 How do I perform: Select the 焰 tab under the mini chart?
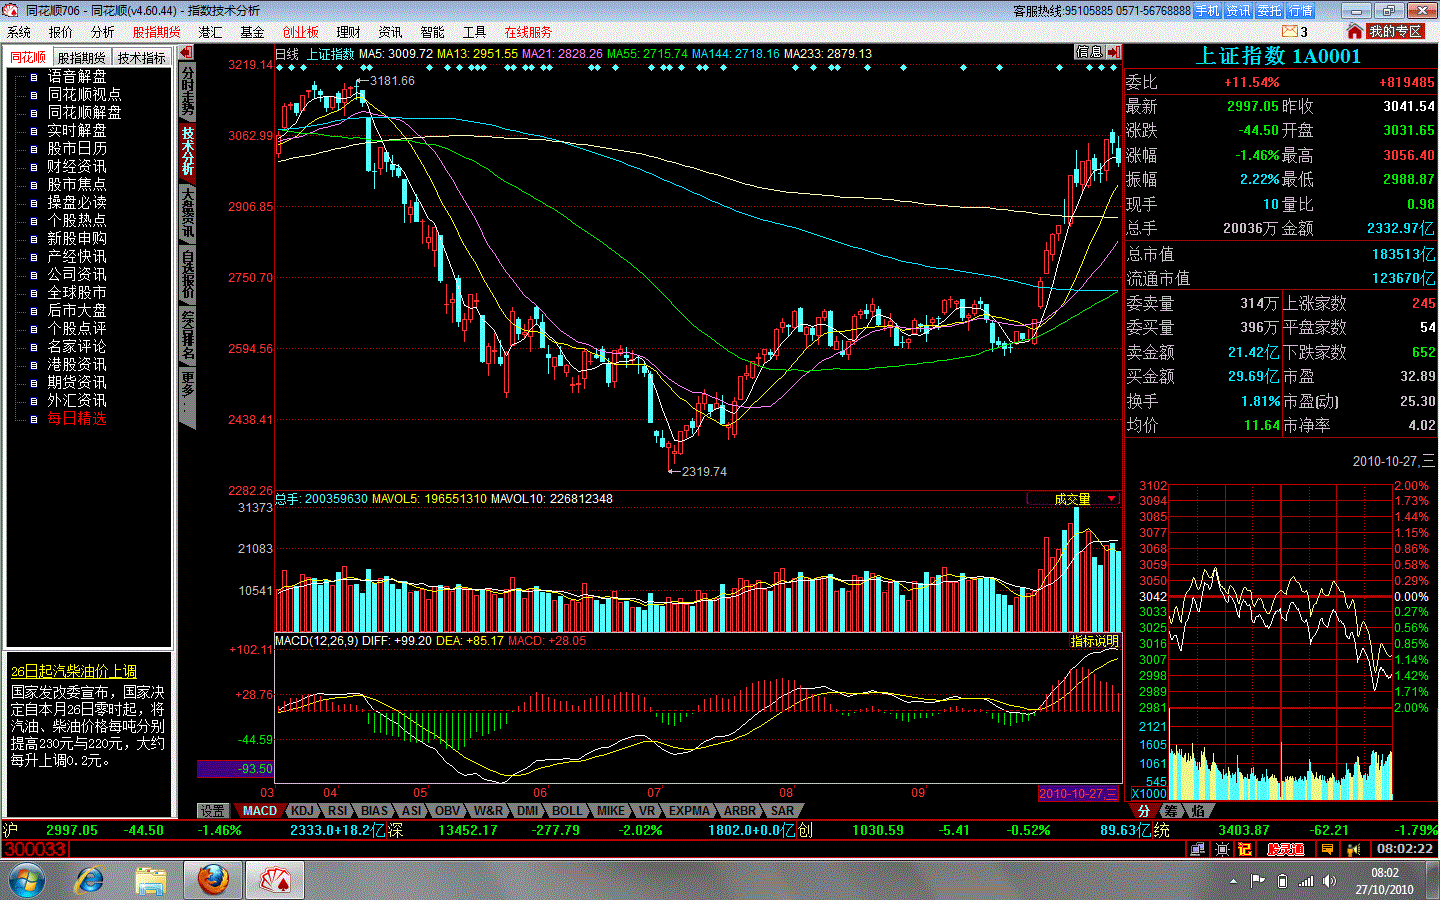coord(1197,811)
